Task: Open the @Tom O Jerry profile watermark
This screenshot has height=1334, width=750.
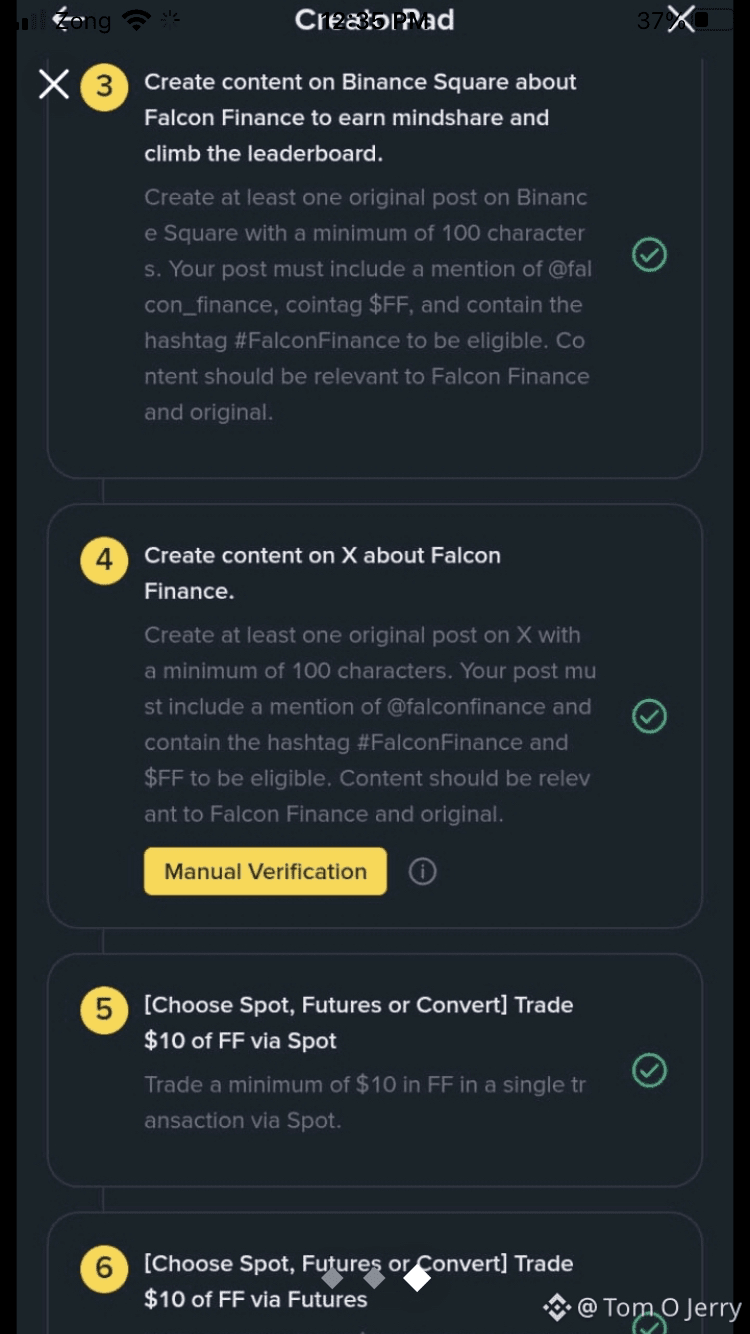Action: click(x=660, y=1308)
